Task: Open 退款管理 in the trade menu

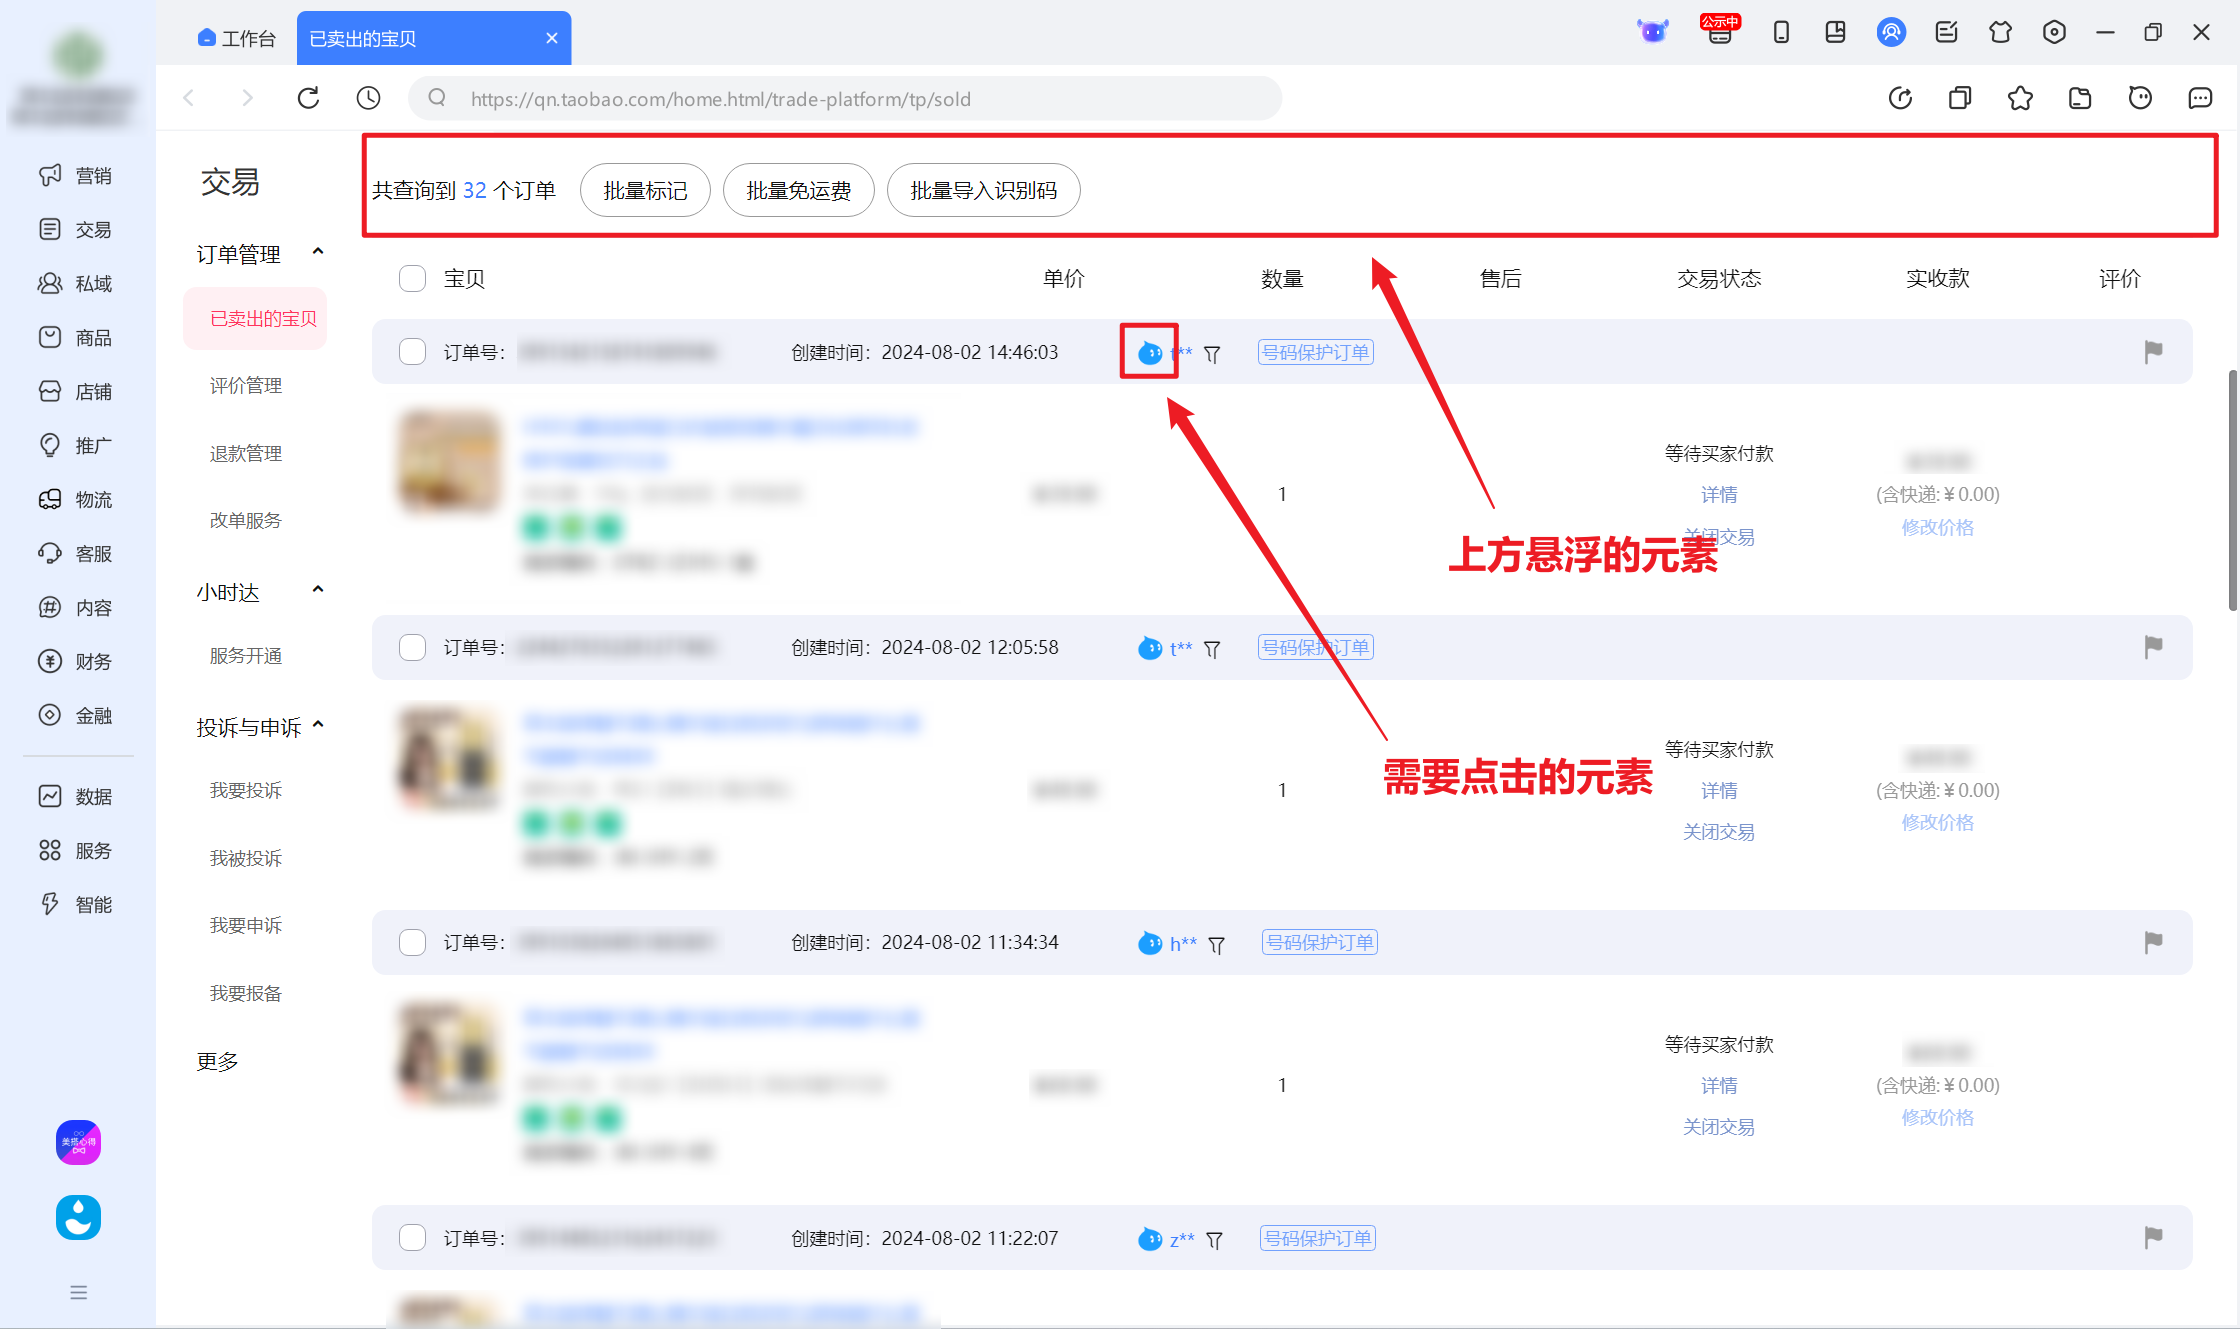Action: 246,453
